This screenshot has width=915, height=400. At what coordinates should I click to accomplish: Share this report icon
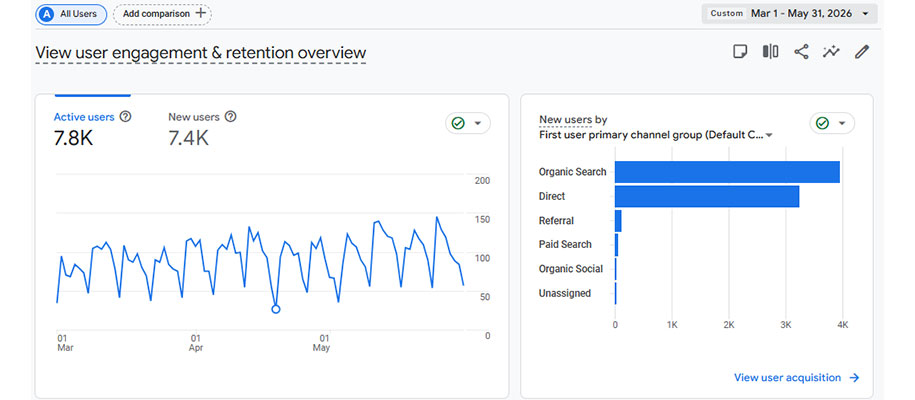pos(801,51)
